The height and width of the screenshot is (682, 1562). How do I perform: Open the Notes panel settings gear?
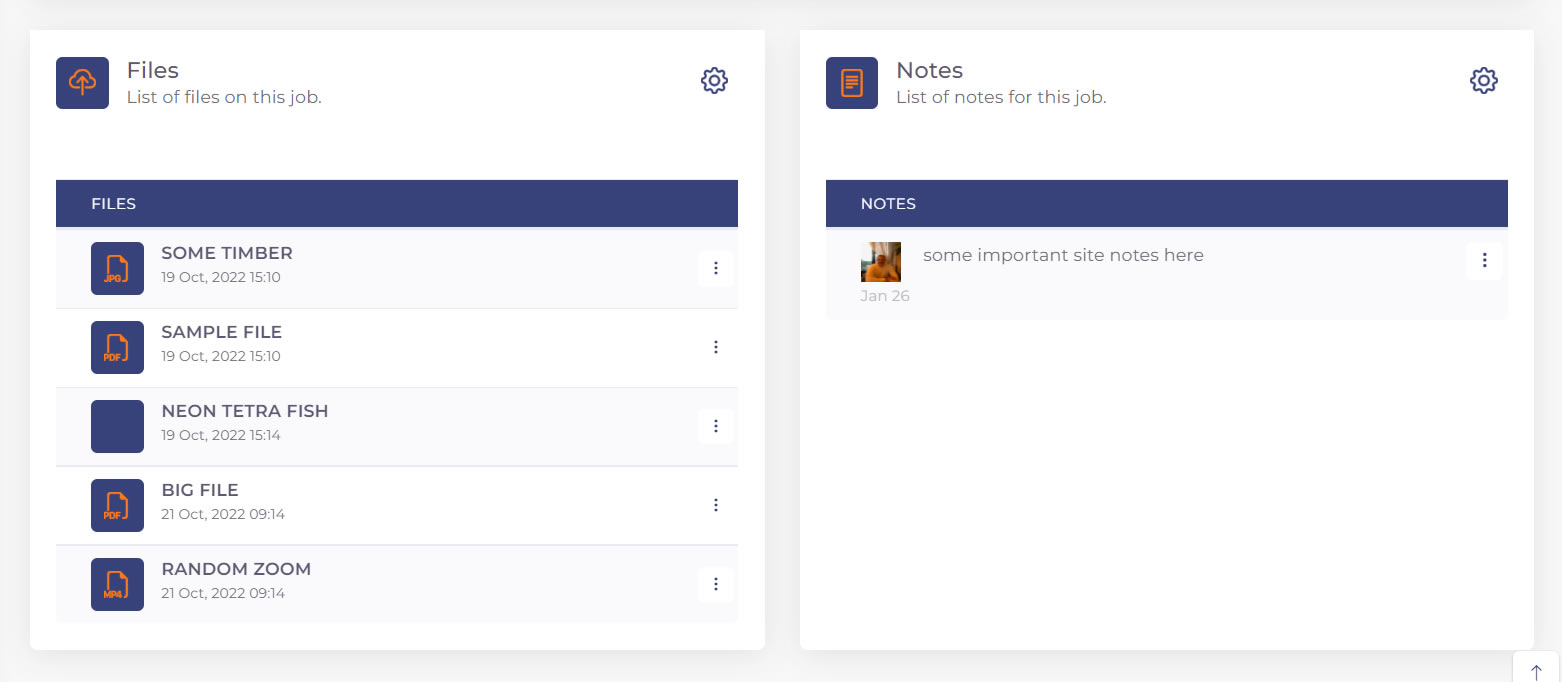(1484, 81)
